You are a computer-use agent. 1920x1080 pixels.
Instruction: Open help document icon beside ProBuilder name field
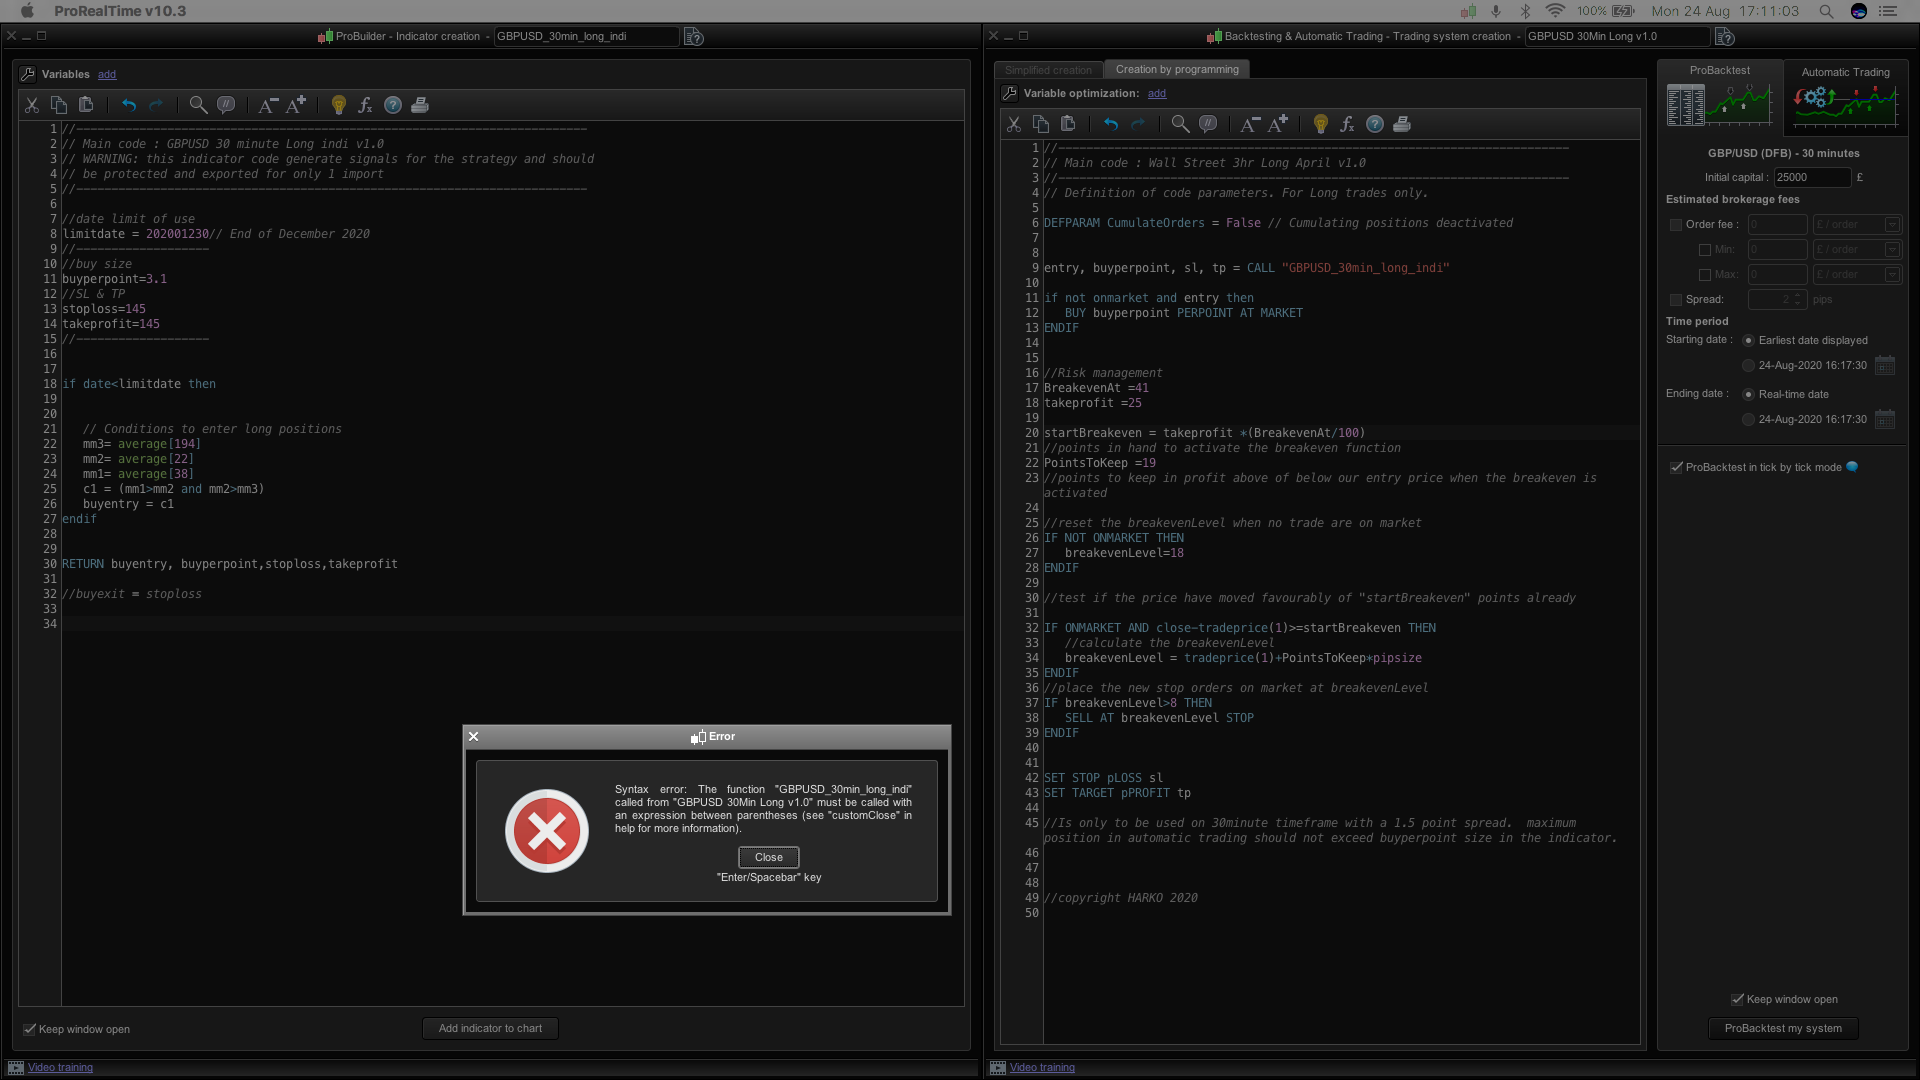(694, 37)
